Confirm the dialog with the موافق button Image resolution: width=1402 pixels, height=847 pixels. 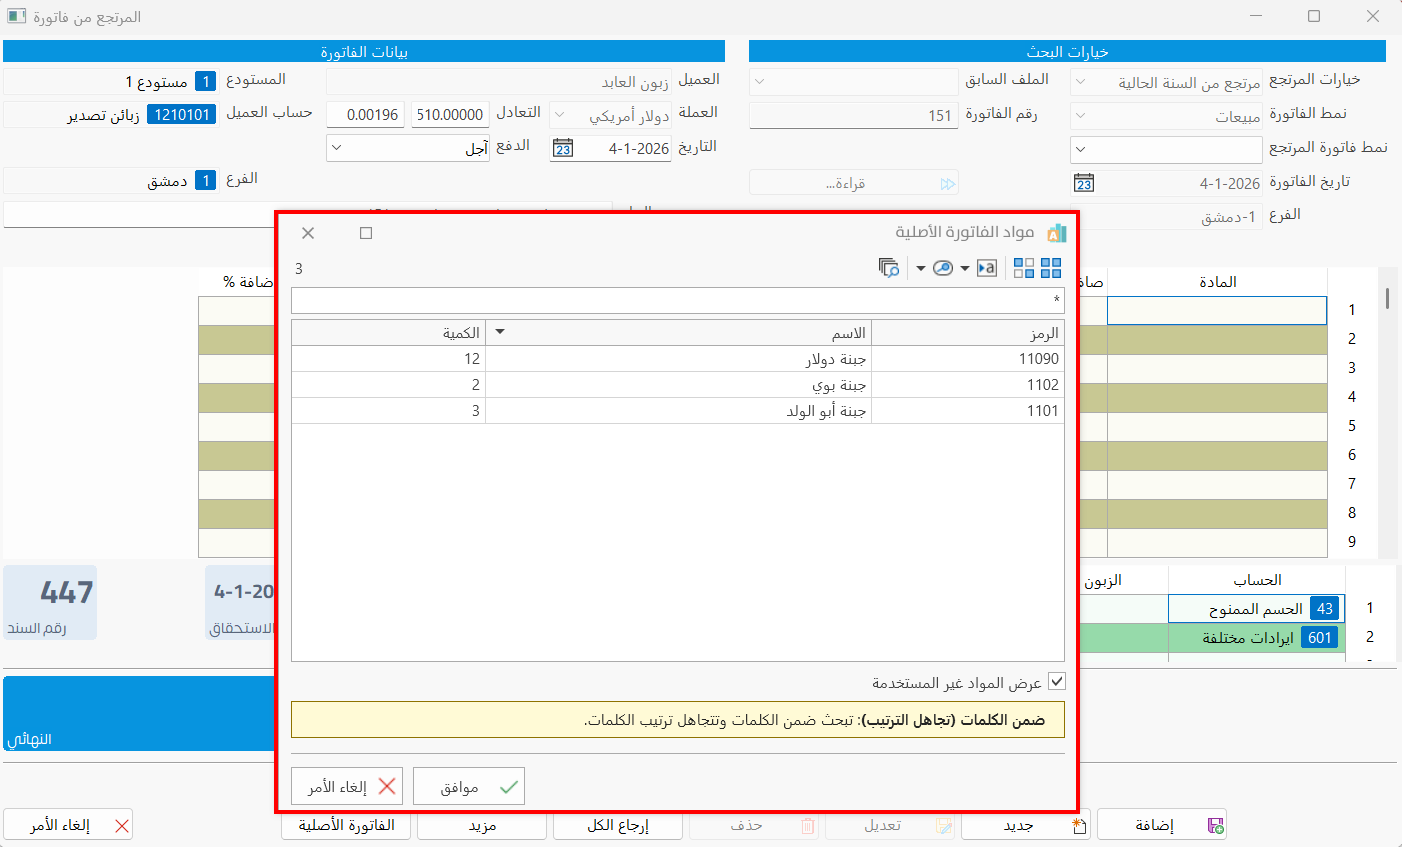tap(468, 786)
